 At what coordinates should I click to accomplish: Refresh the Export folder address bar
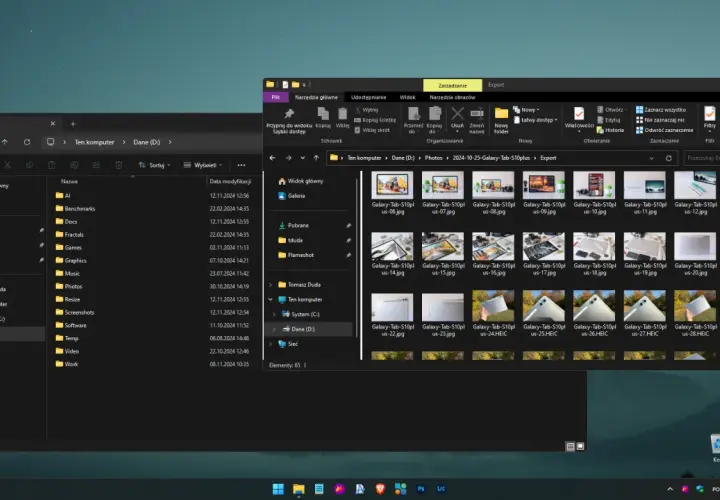point(669,158)
